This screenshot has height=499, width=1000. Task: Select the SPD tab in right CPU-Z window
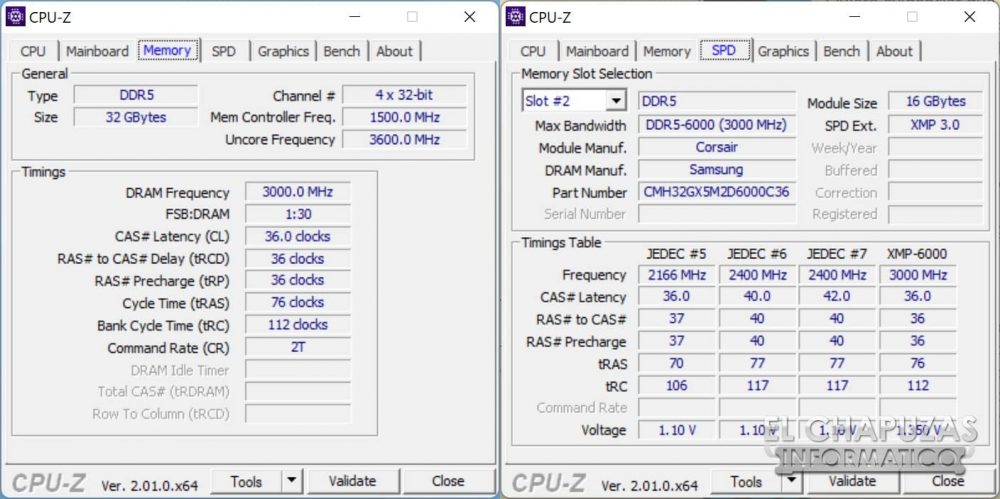[724, 50]
